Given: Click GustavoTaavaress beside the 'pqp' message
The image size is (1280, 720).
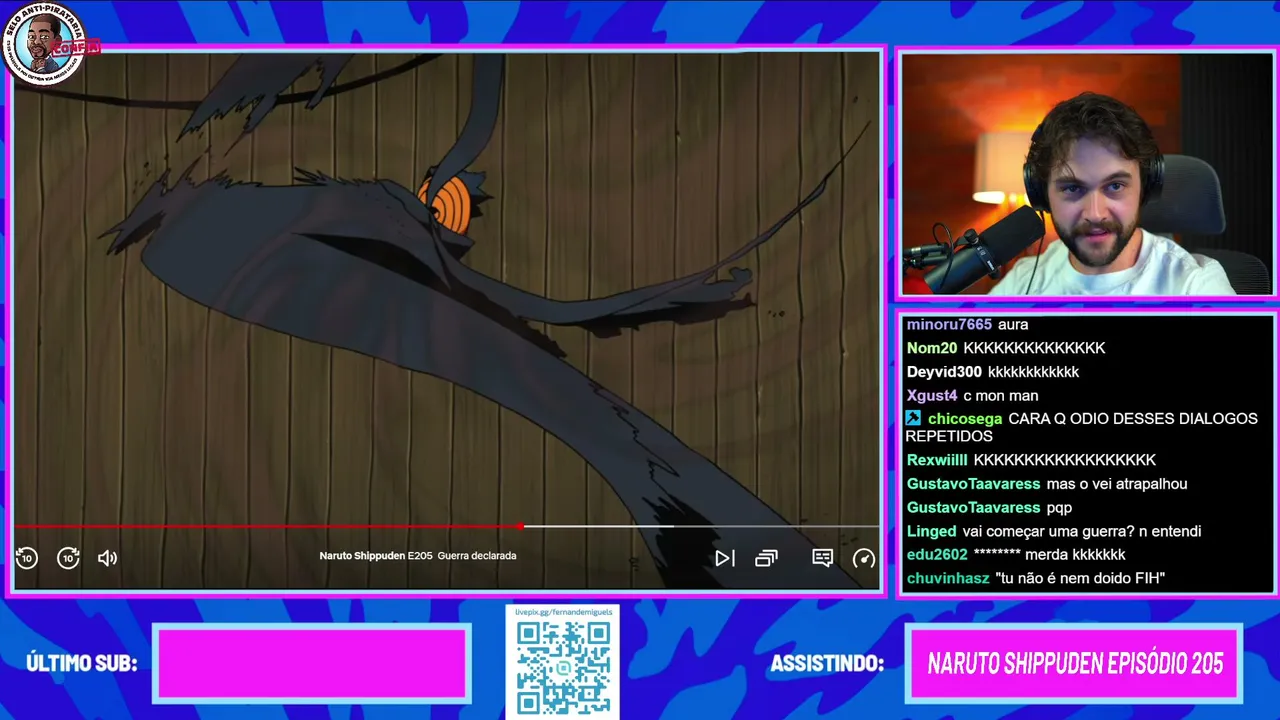Looking at the screenshot, I should coord(973,507).
